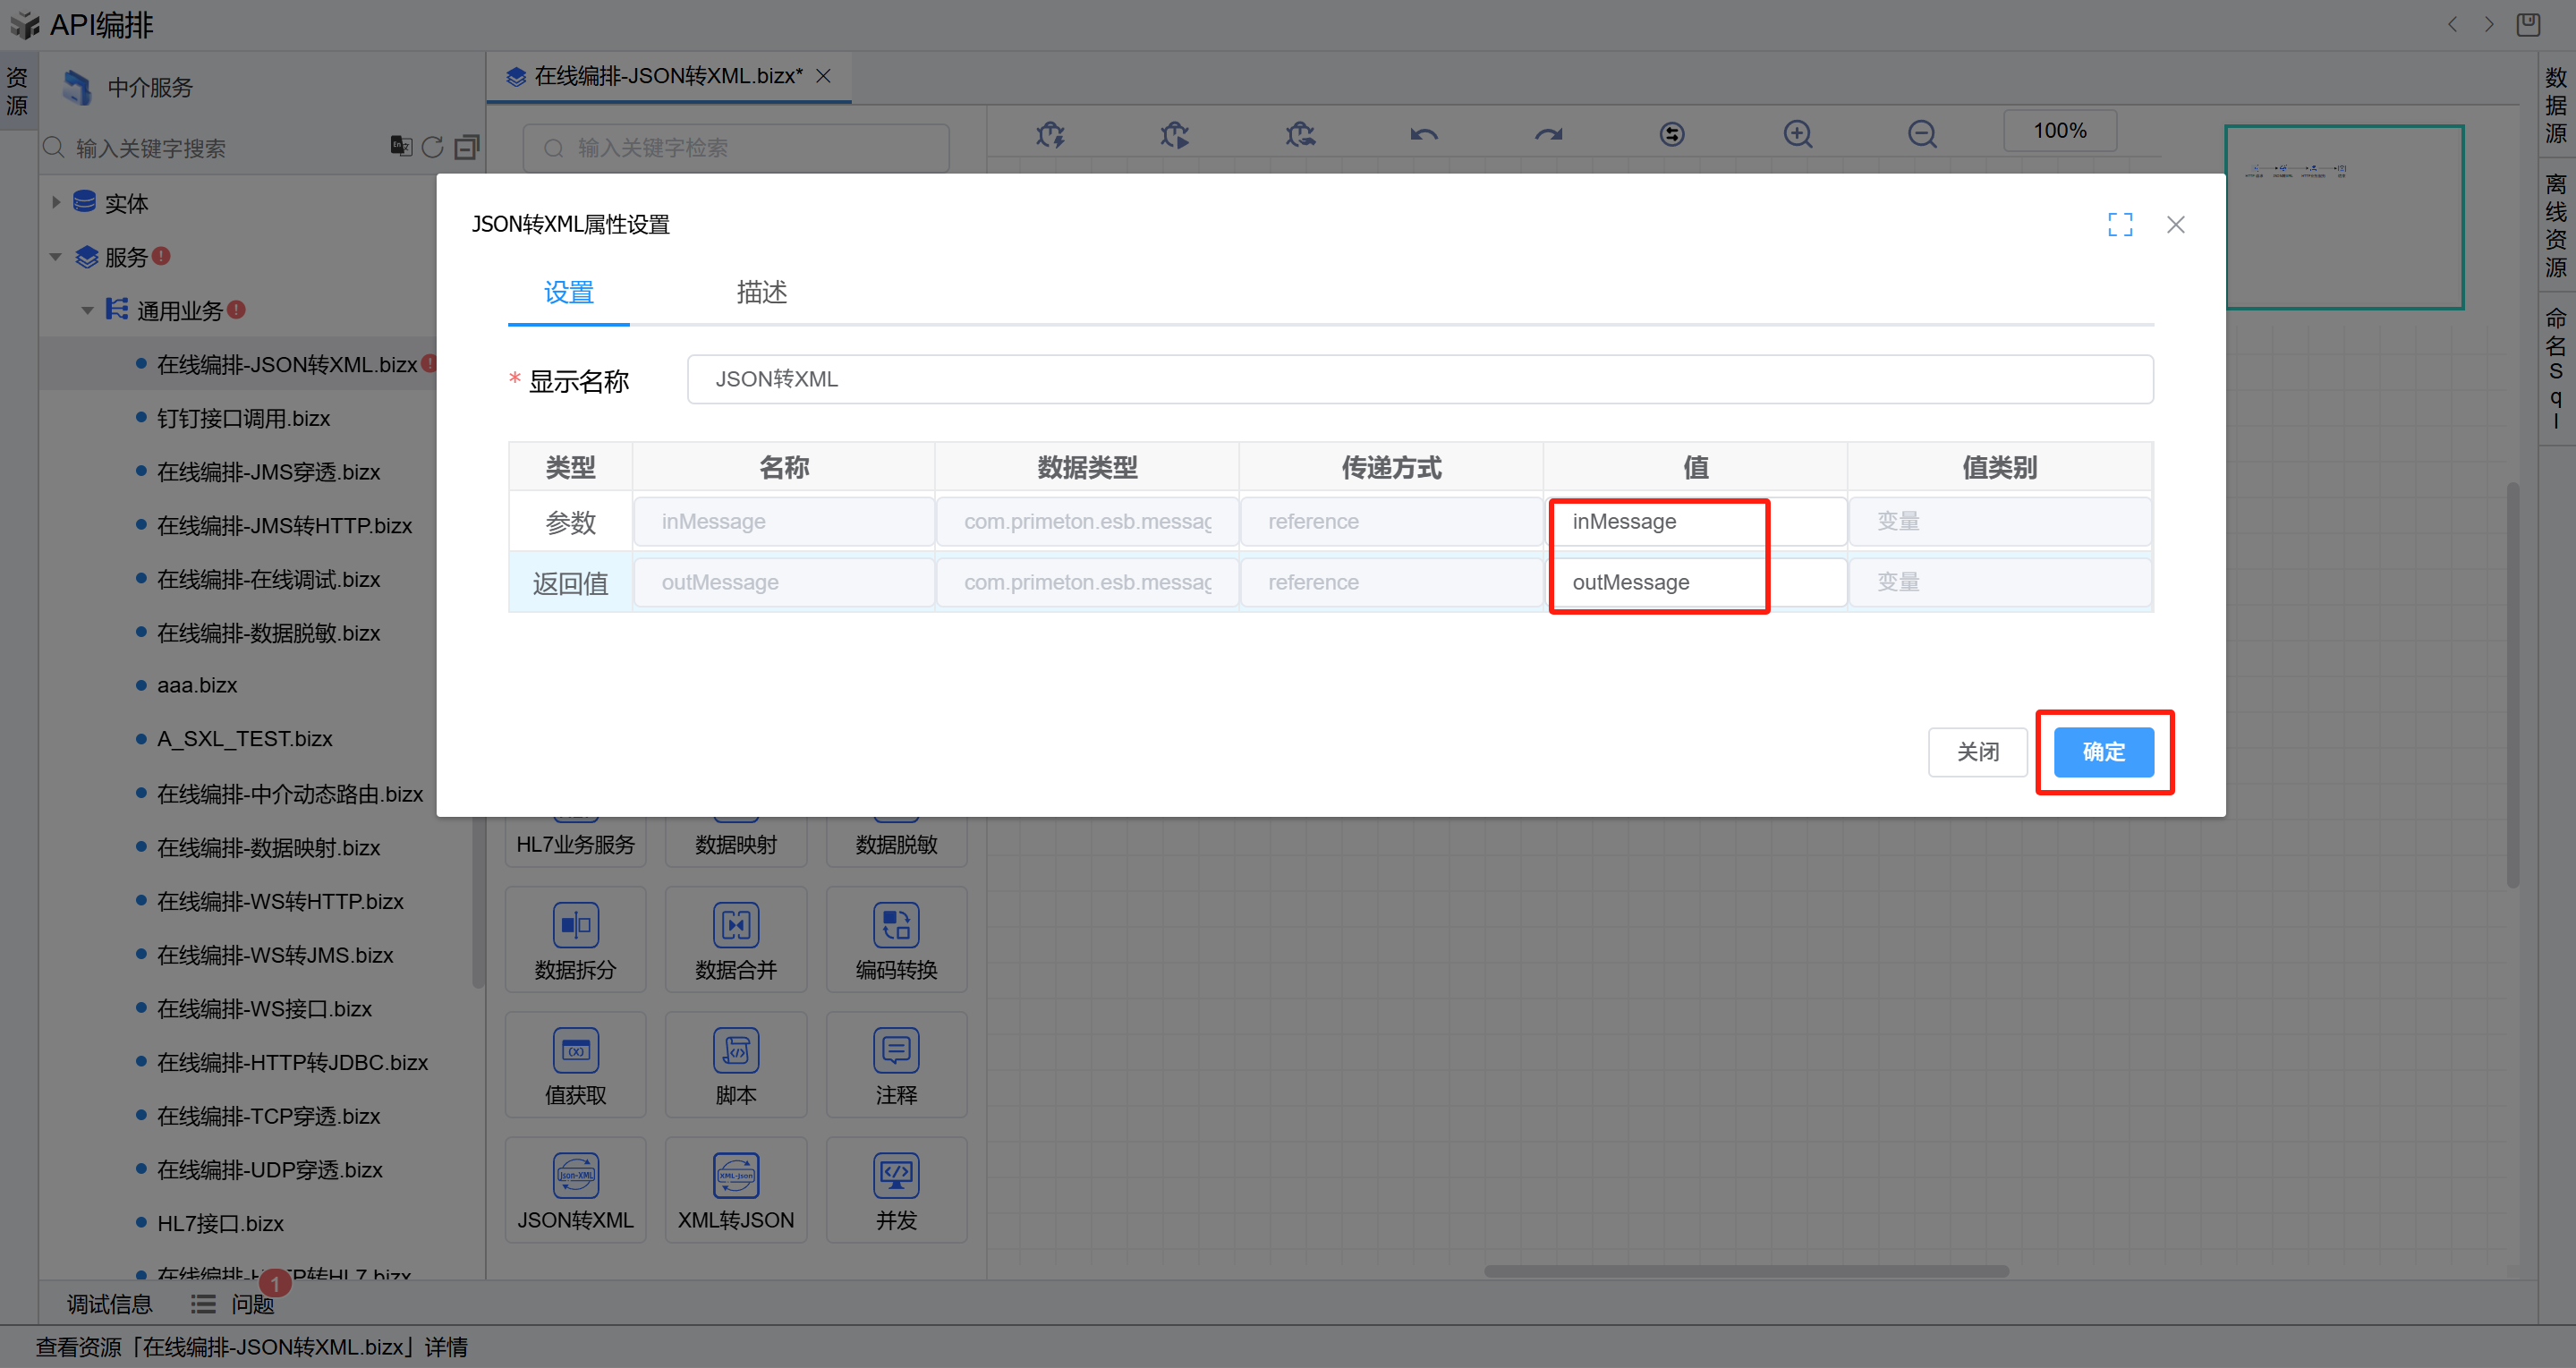Select the JSON转XML component icon
The height and width of the screenshot is (1368, 2576).
pos(575,1176)
